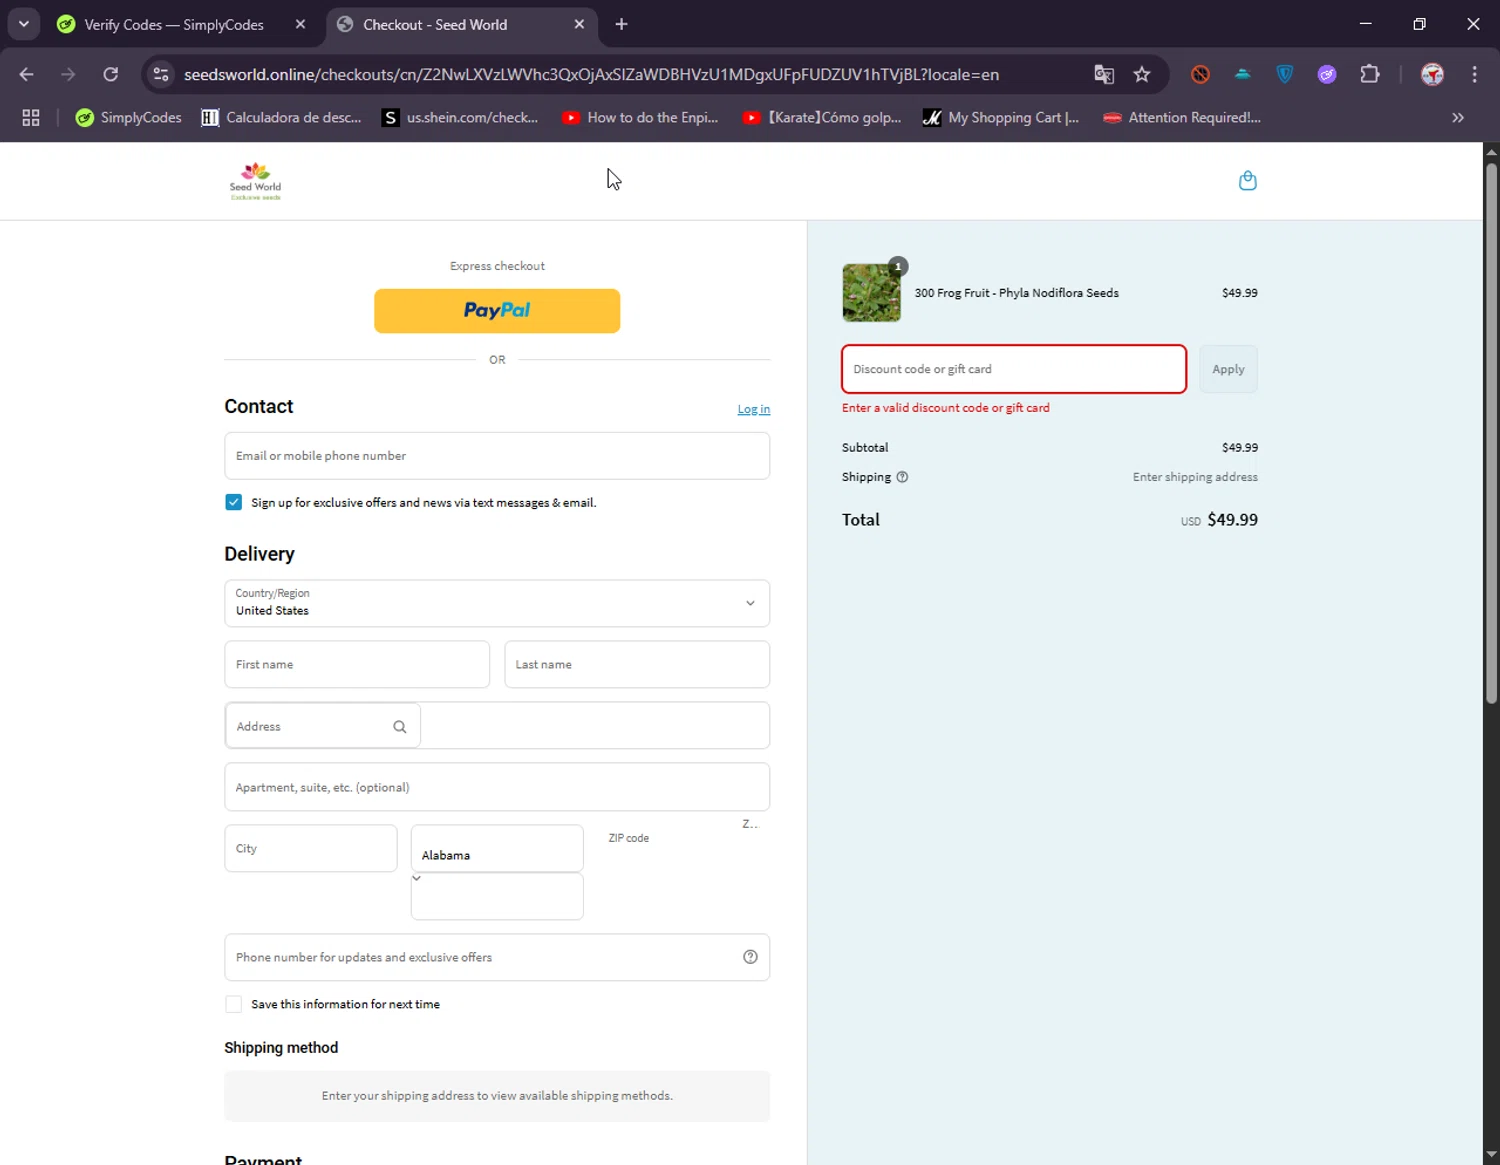Click 'Enter a valid discount code' error text
This screenshot has width=1500, height=1165.
[946, 408]
